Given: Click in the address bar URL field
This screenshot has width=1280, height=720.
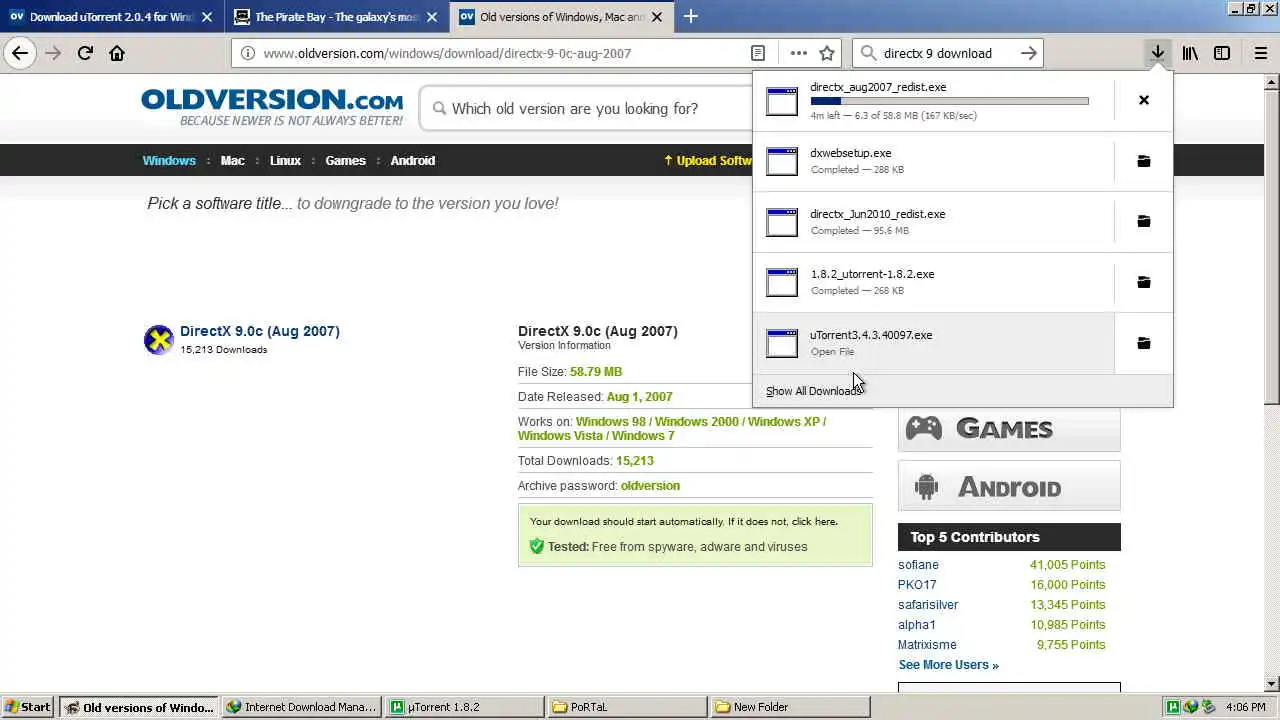Looking at the screenshot, I should (500, 53).
